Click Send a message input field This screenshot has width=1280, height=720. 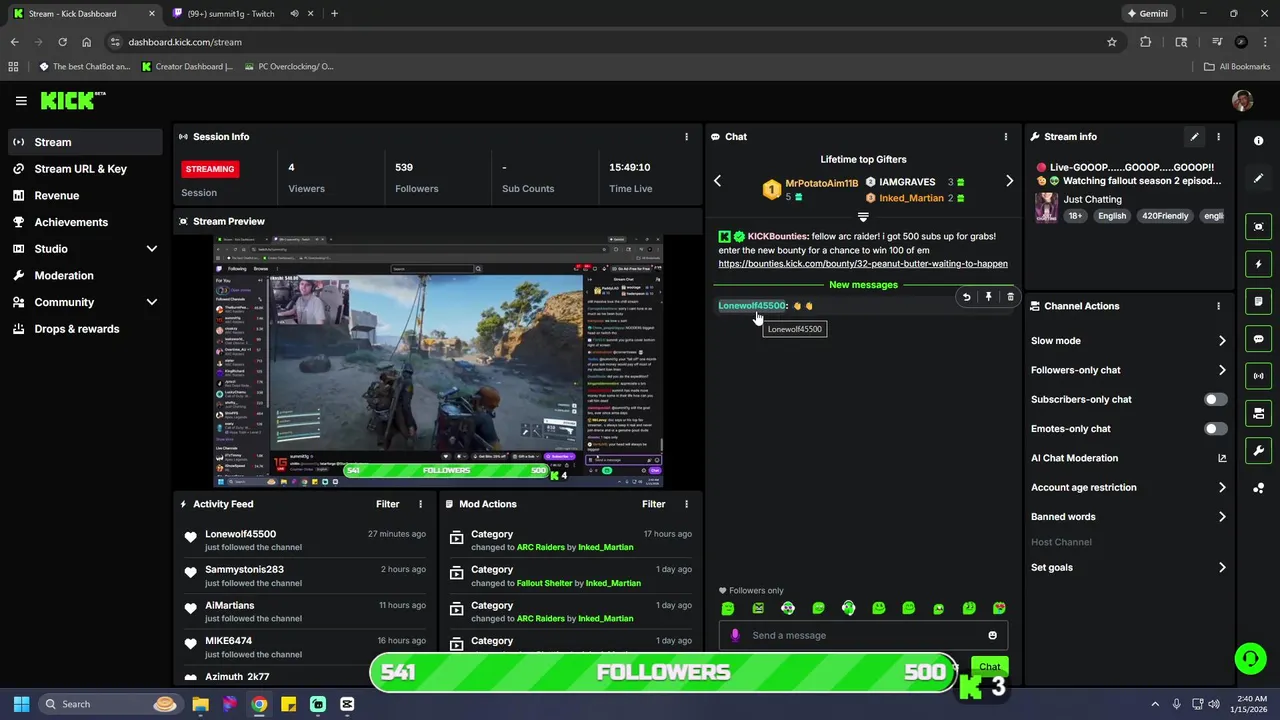[863, 635]
